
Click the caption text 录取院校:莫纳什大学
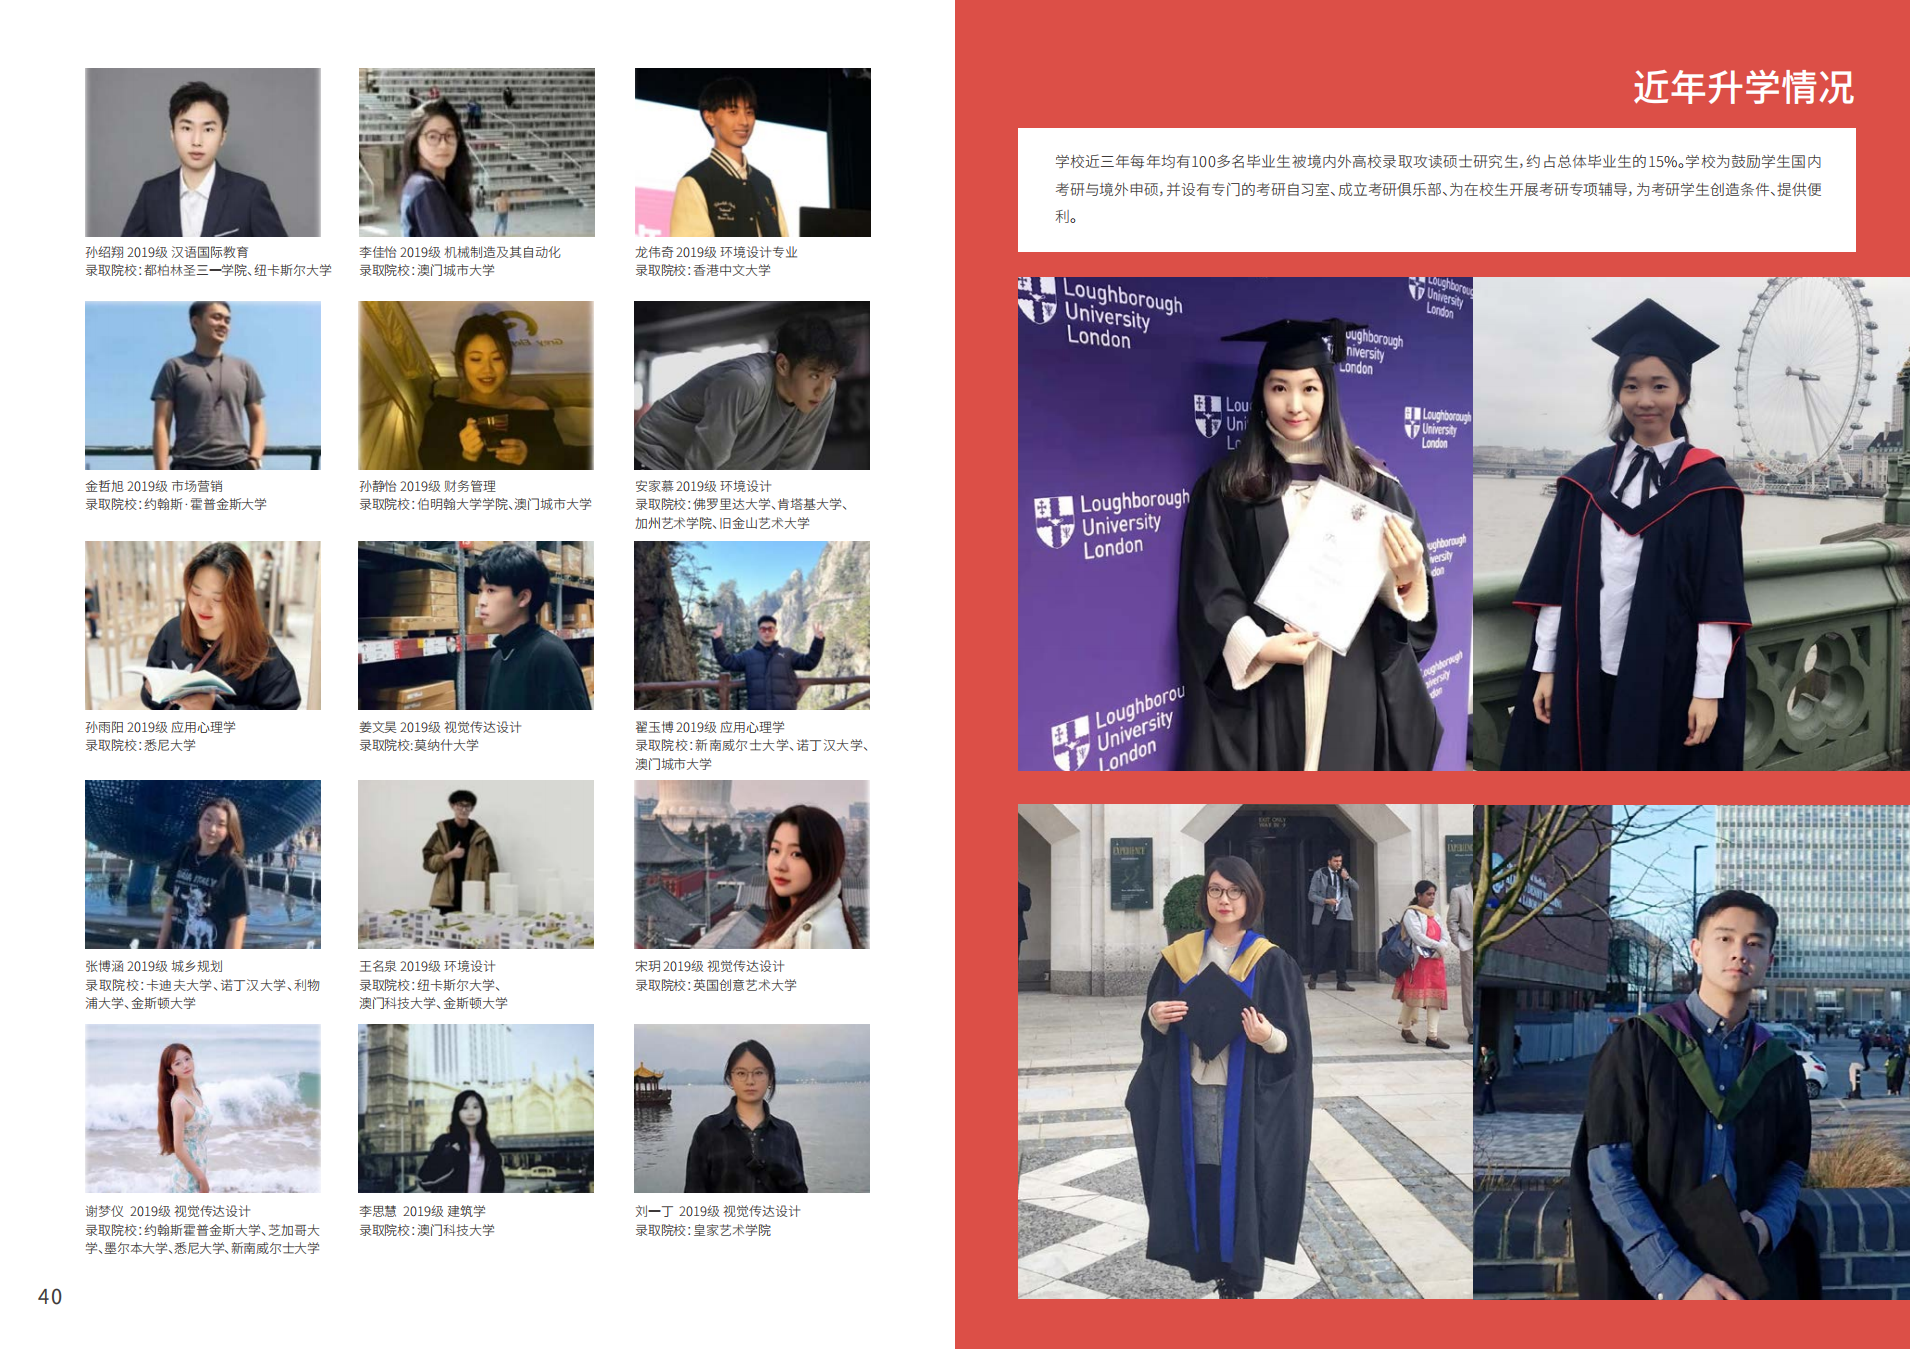(x=419, y=746)
